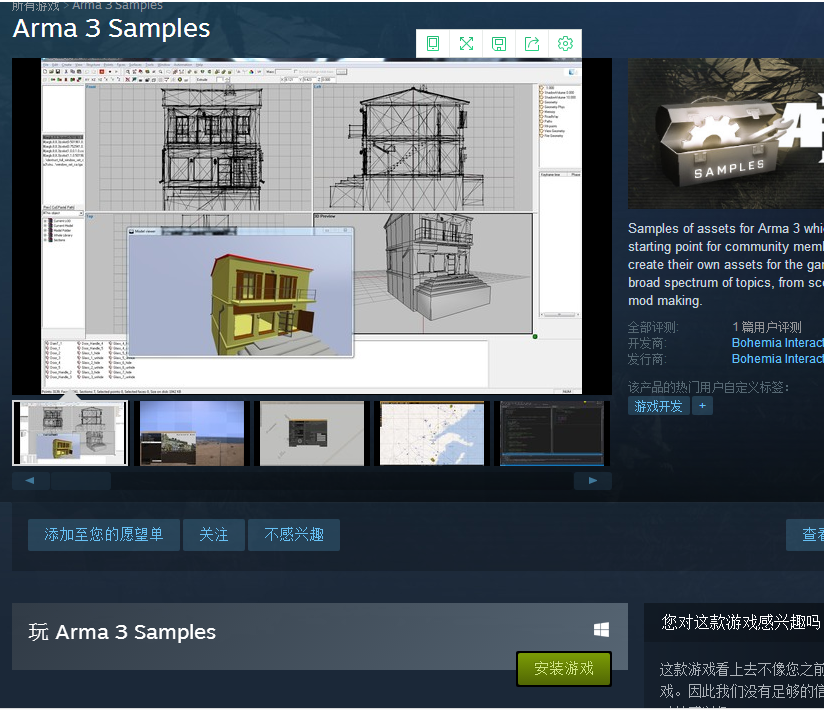Click the 全部评测: label

[x=653, y=327]
